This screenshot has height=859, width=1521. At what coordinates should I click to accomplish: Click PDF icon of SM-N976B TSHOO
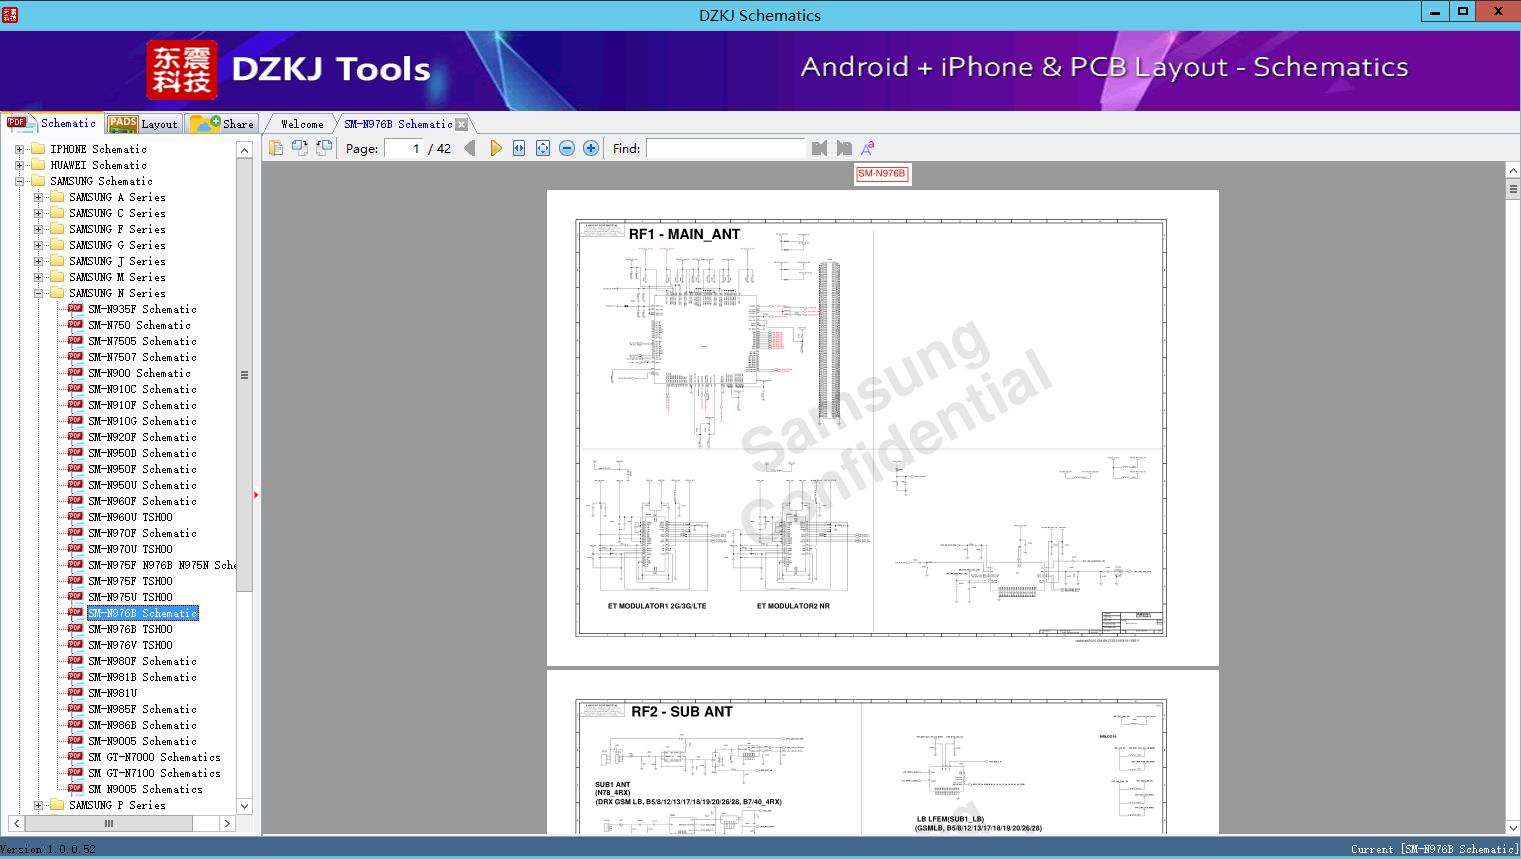(76, 629)
